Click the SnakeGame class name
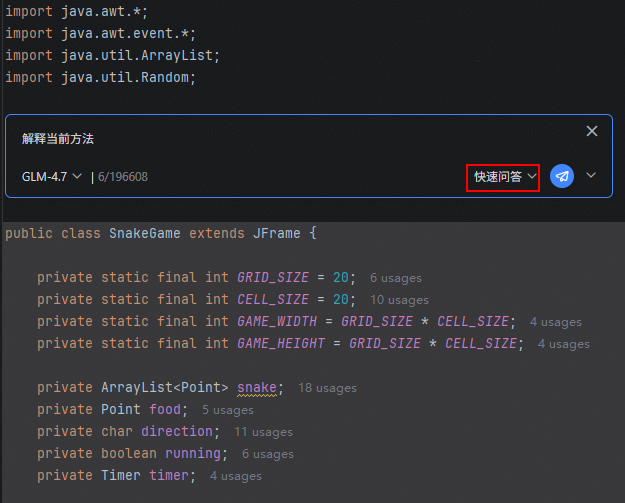The image size is (625, 503). coord(144,233)
